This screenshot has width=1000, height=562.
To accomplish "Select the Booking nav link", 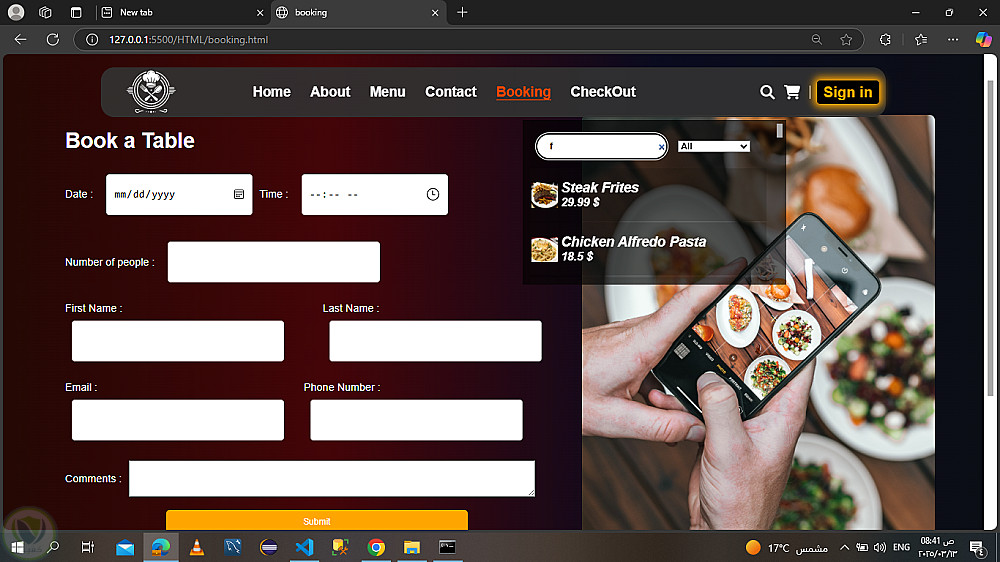I will tap(523, 92).
